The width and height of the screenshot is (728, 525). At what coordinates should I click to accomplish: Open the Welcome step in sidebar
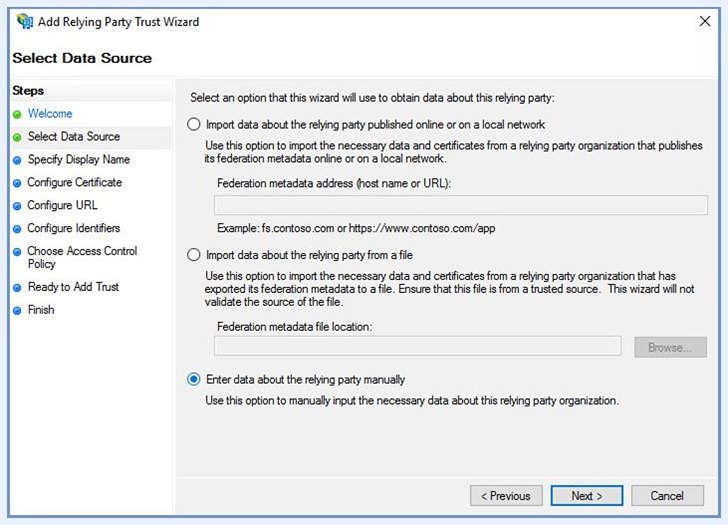pyautogui.click(x=50, y=114)
